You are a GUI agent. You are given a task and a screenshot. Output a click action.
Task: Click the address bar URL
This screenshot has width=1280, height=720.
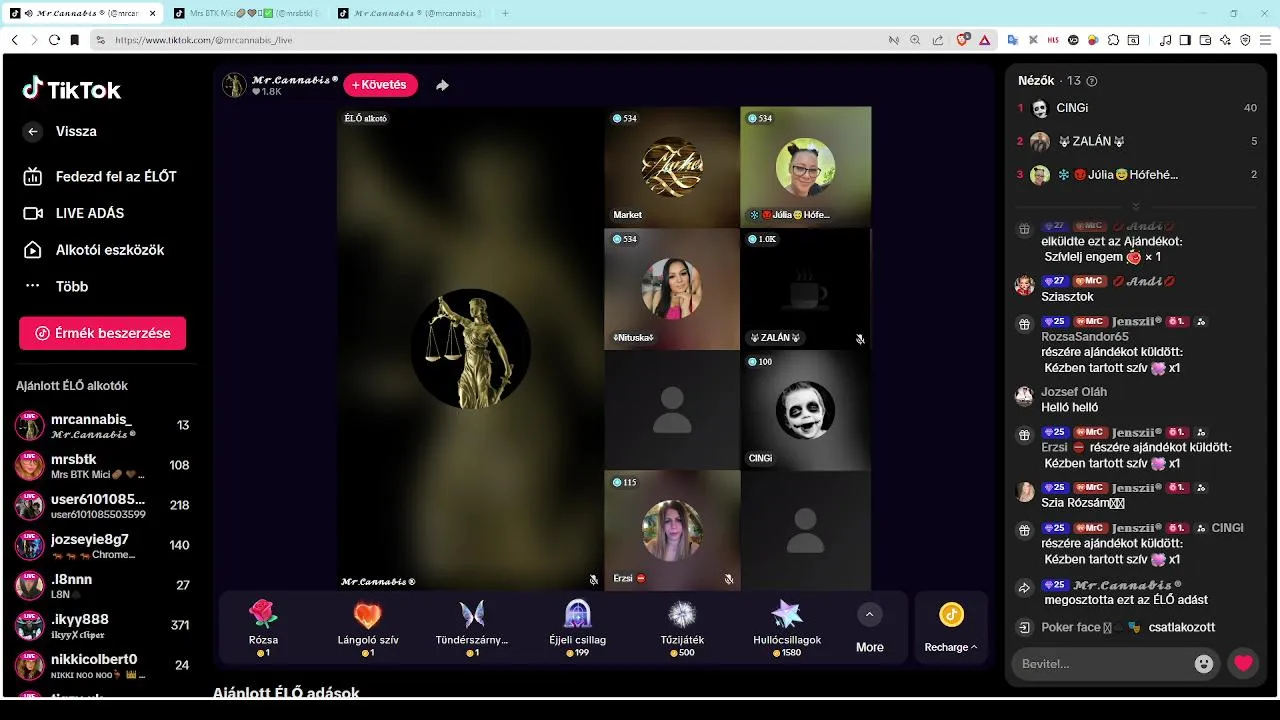pyautogui.click(x=204, y=40)
